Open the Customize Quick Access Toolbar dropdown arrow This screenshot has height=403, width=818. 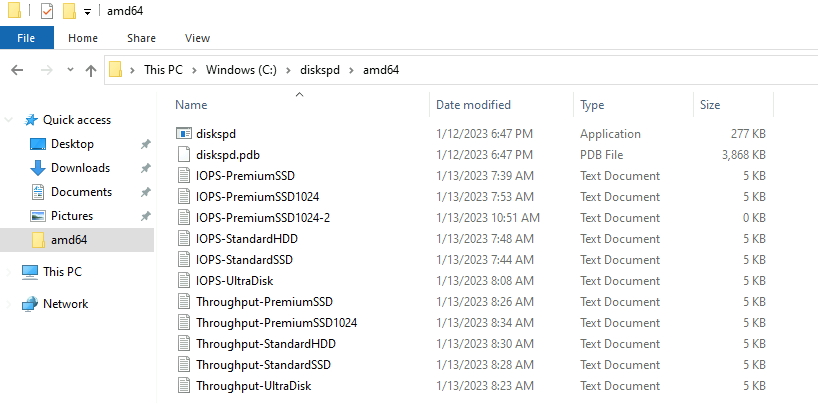[x=87, y=12]
